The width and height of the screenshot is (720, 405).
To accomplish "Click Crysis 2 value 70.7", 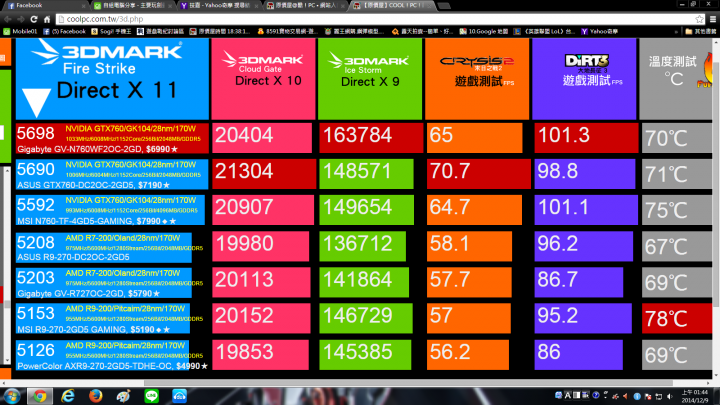I will 478,174.
